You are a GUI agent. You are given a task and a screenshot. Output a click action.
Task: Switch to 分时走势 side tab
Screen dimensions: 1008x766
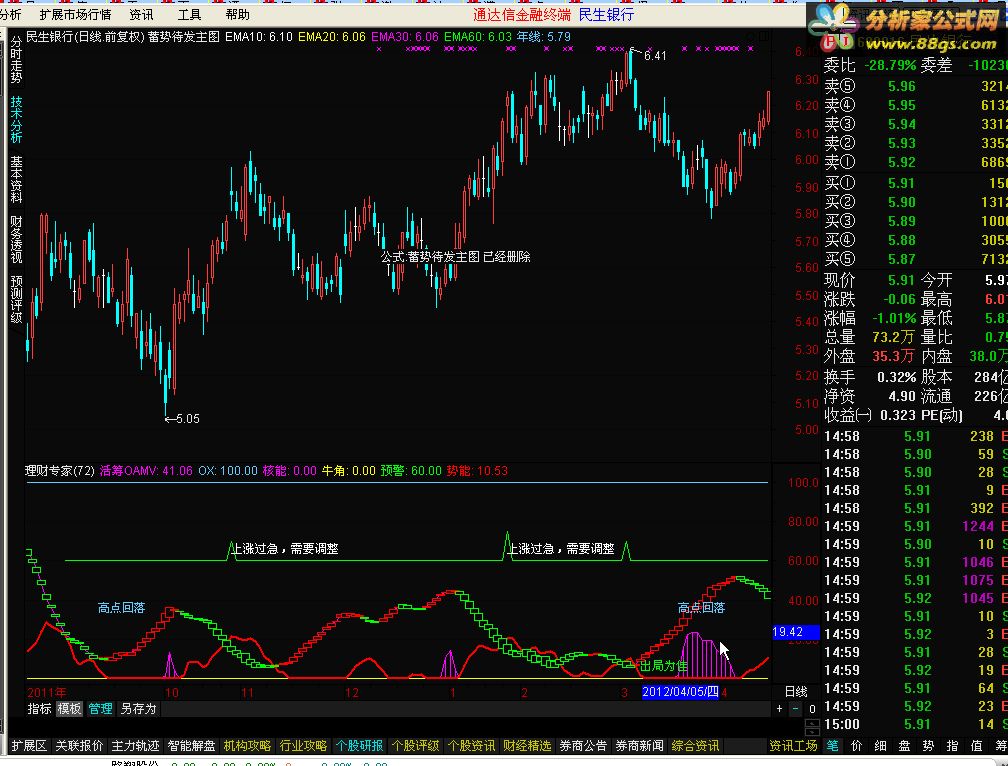[16, 60]
